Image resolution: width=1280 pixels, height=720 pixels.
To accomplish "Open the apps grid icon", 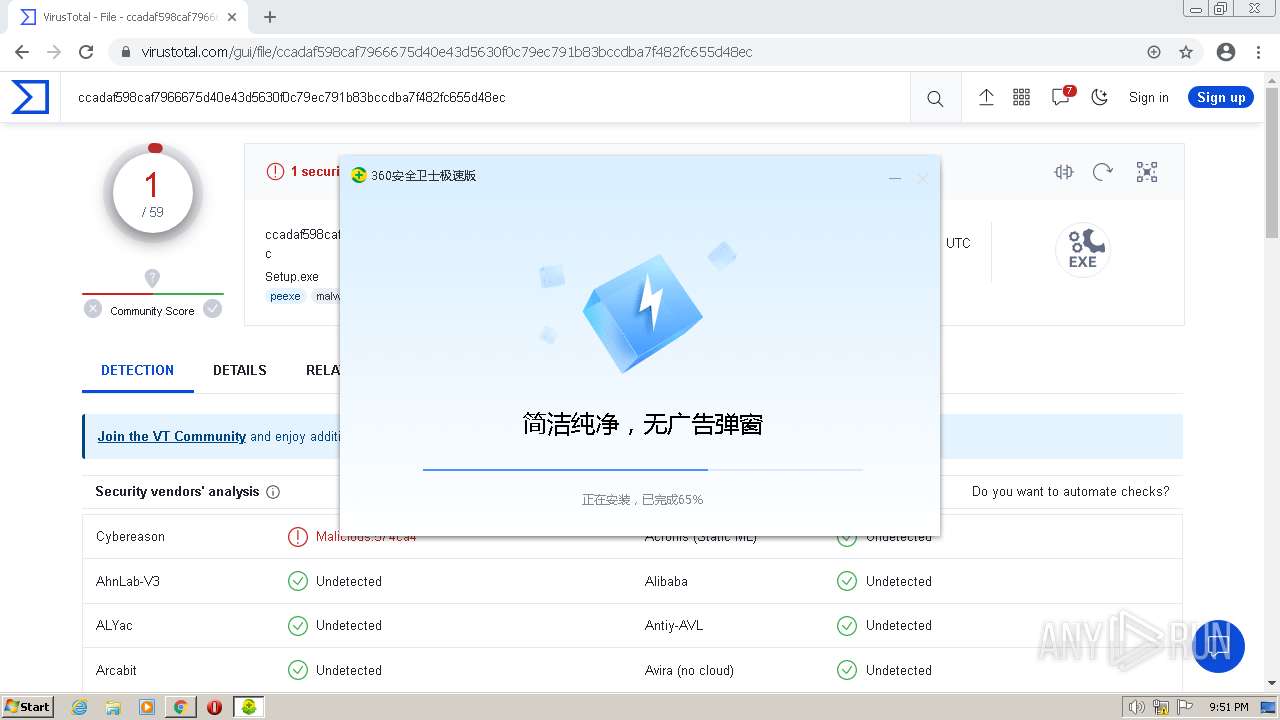I will point(1021,97).
